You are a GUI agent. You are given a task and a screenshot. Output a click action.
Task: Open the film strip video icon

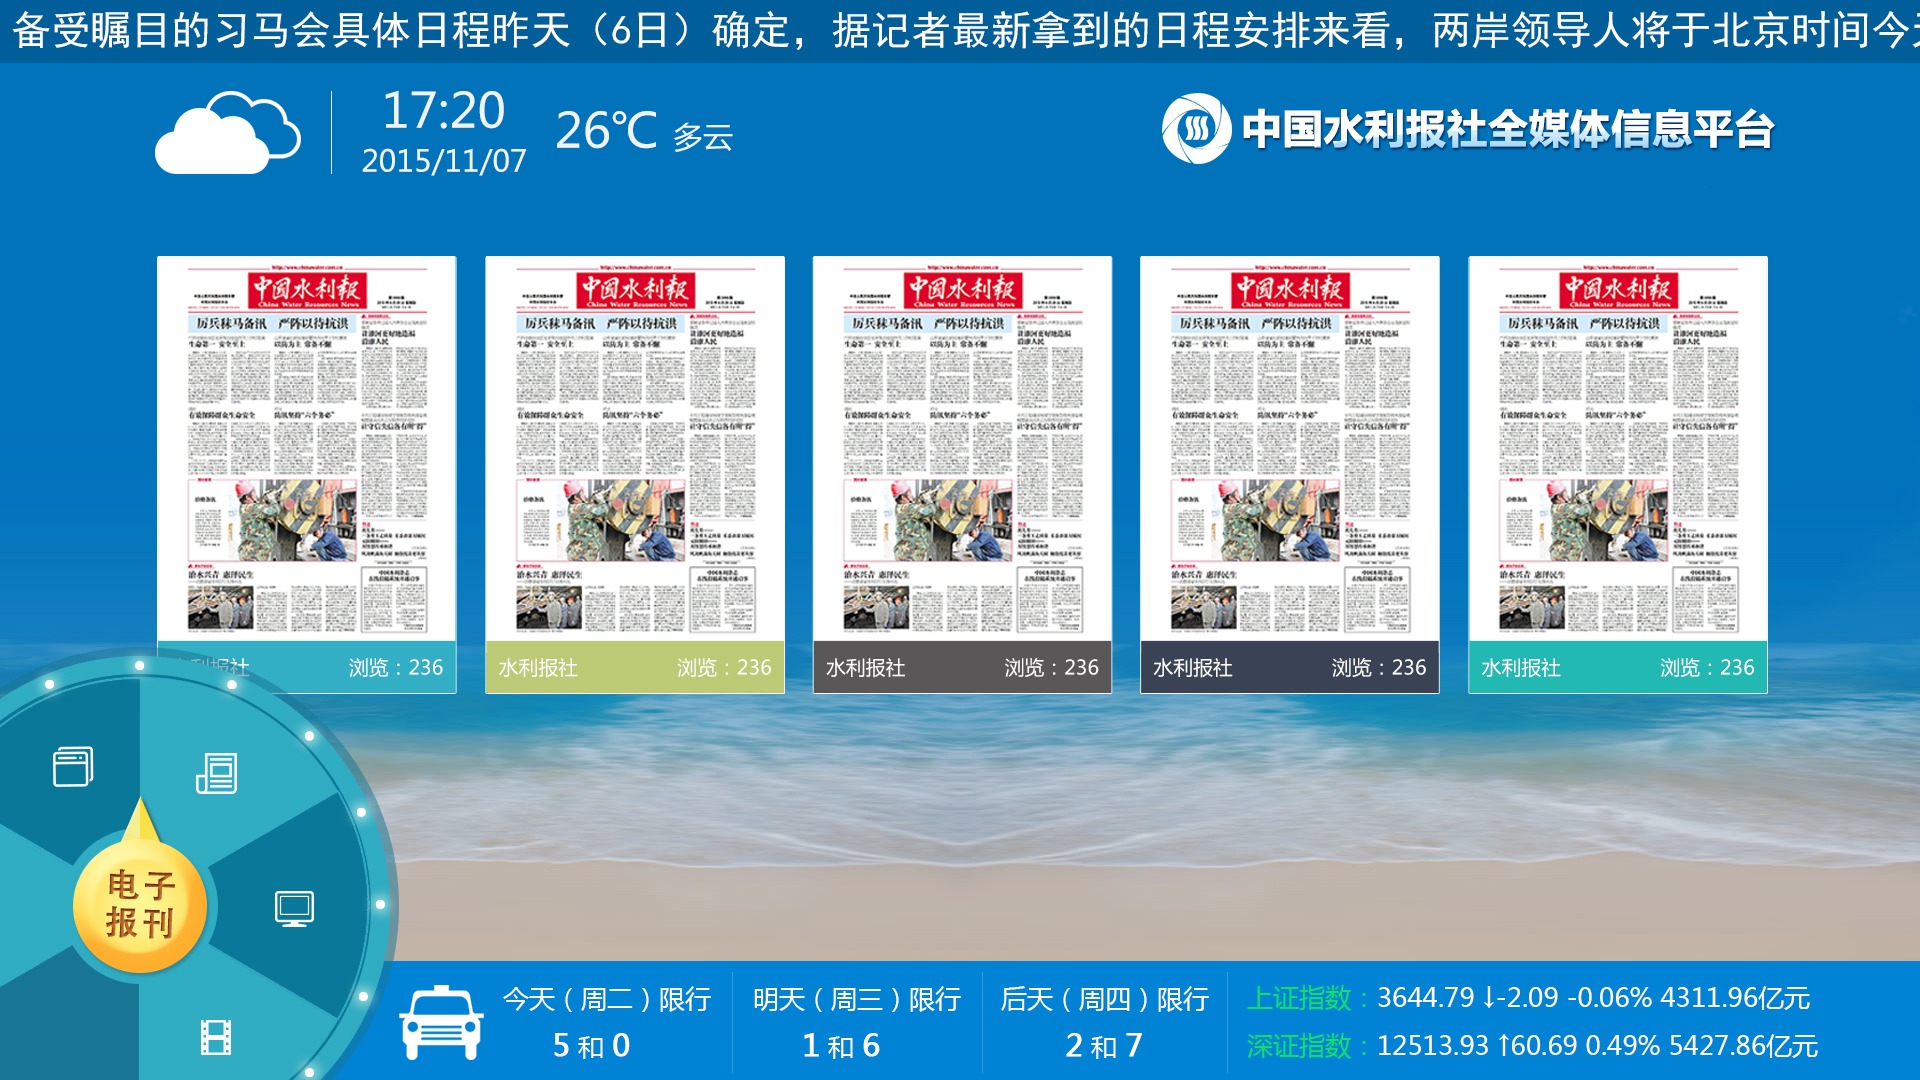(216, 1037)
